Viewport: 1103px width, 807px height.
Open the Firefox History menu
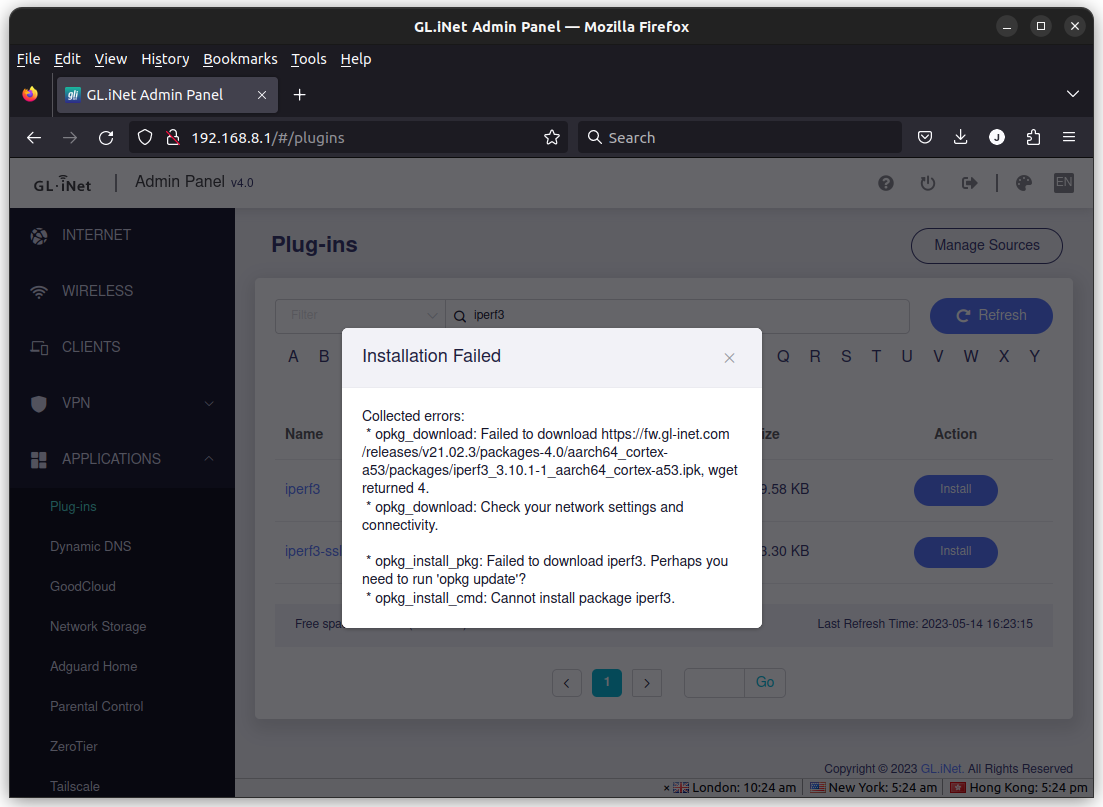click(165, 59)
